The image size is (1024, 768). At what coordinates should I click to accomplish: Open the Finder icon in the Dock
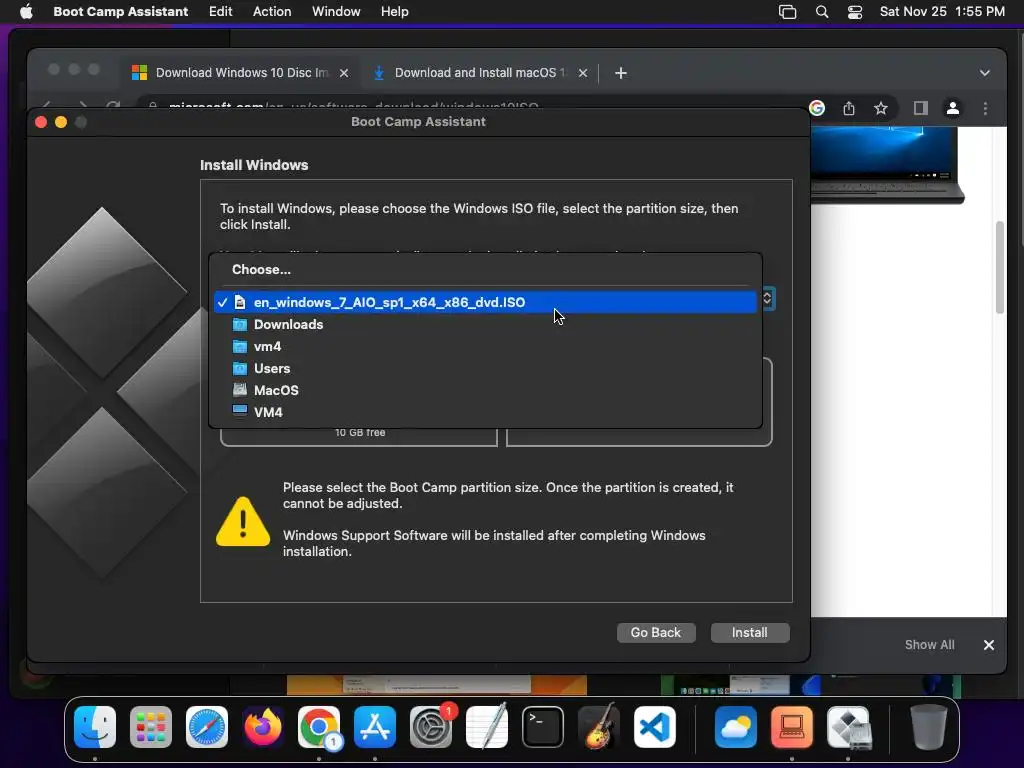pyautogui.click(x=95, y=727)
